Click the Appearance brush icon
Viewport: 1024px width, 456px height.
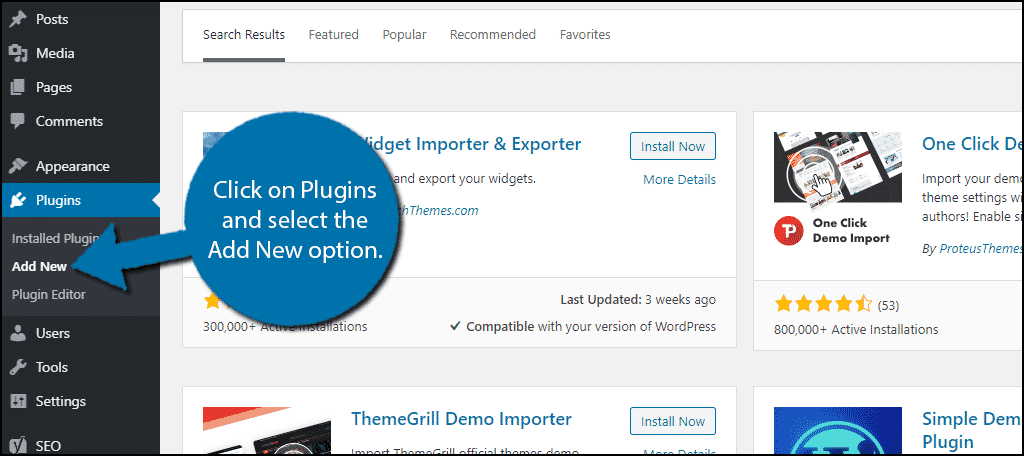pyautogui.click(x=18, y=166)
